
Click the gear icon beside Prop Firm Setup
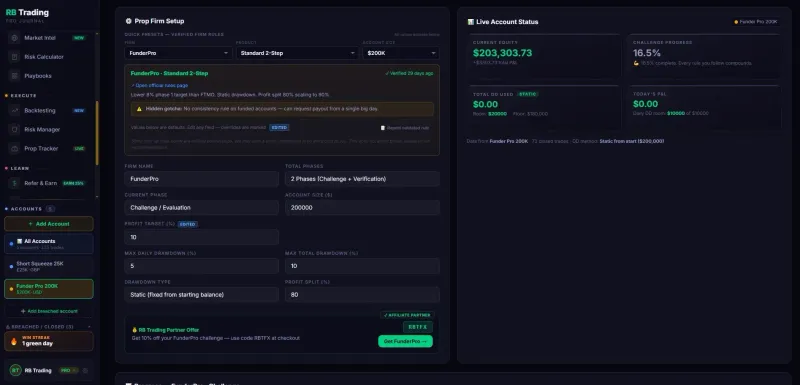129,21
